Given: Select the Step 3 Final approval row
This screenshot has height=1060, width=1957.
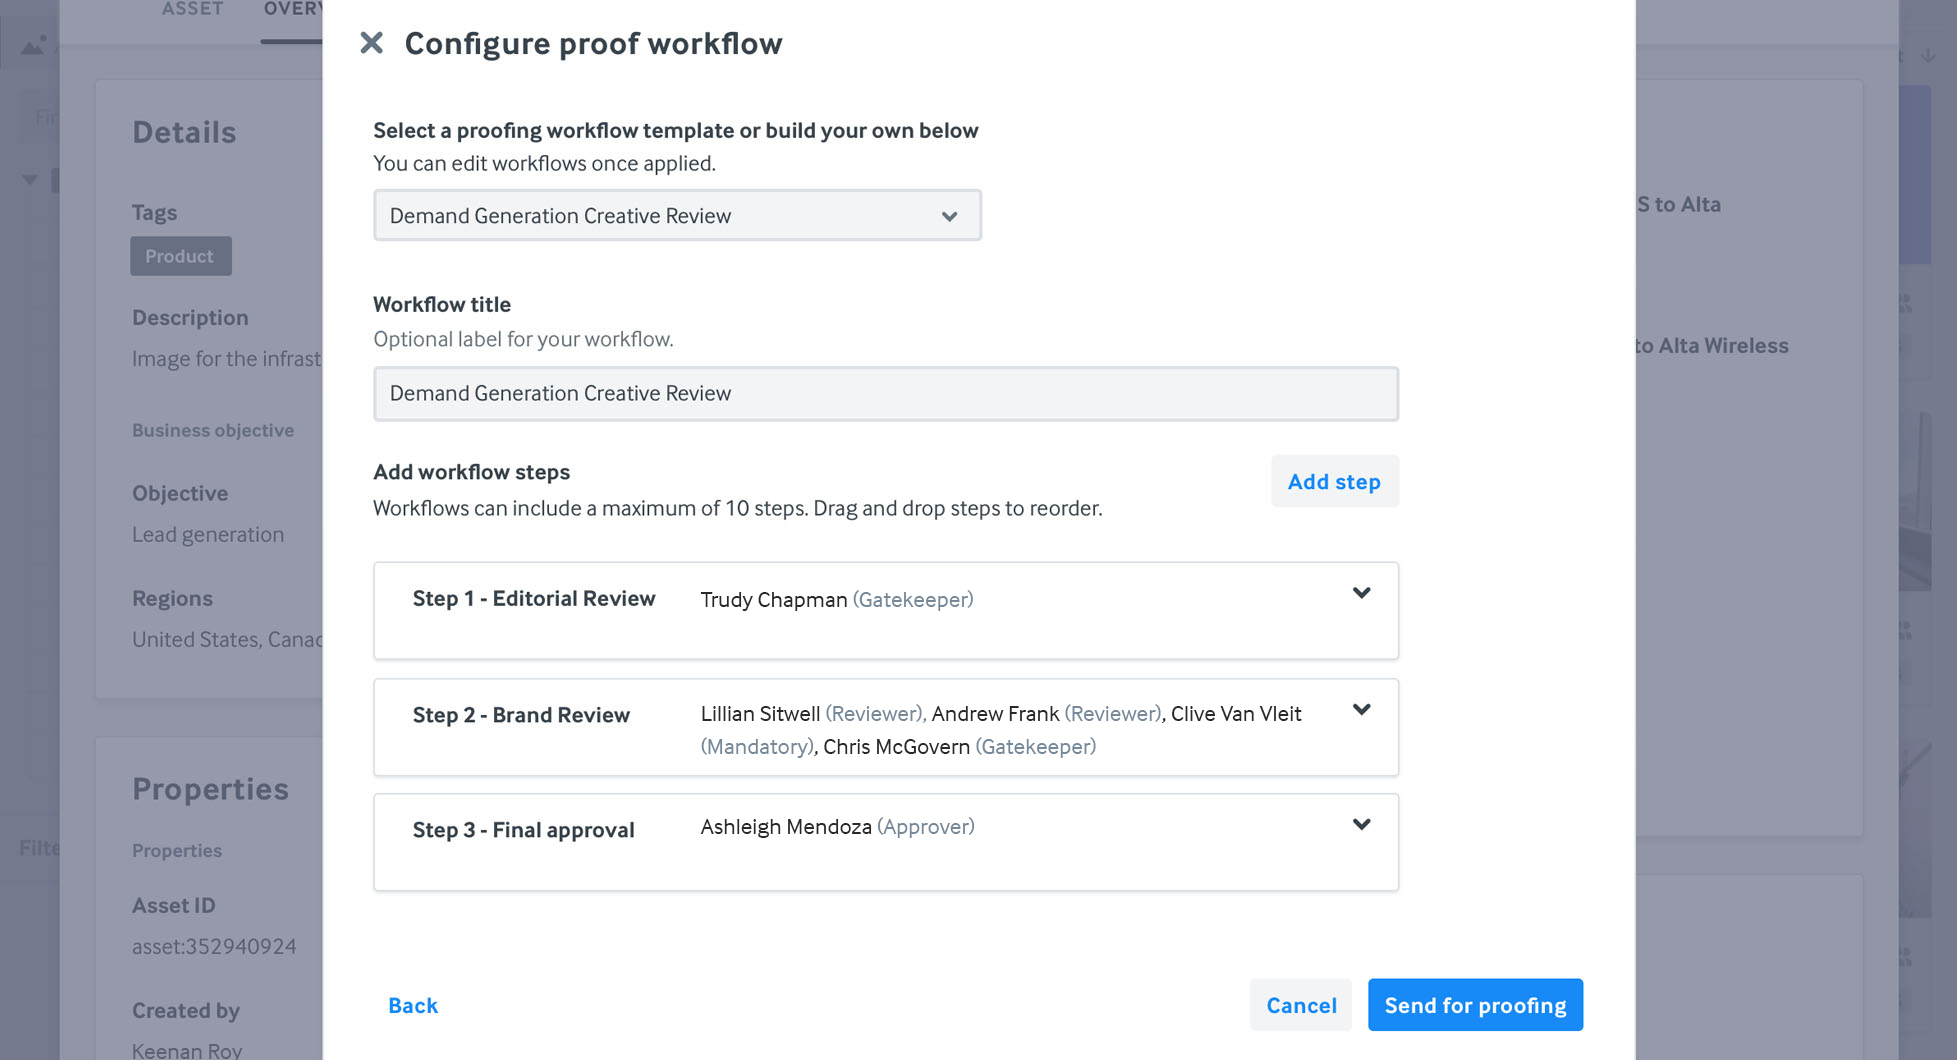Looking at the screenshot, I should coord(885,842).
